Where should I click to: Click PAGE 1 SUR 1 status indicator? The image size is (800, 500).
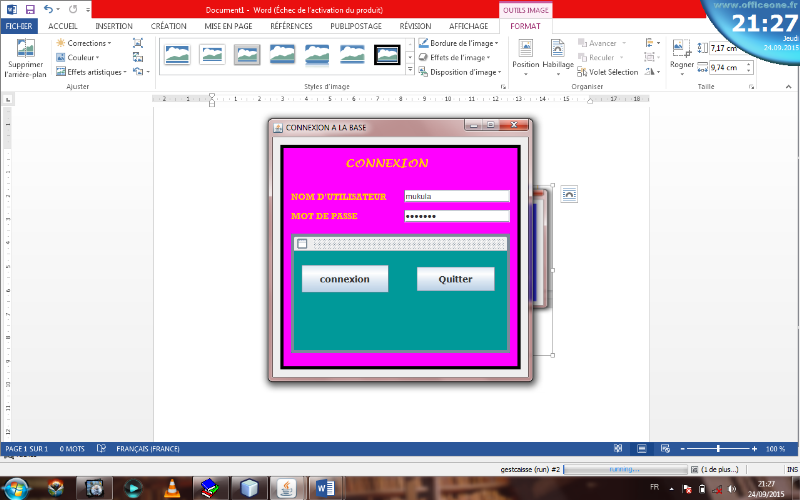point(27,449)
